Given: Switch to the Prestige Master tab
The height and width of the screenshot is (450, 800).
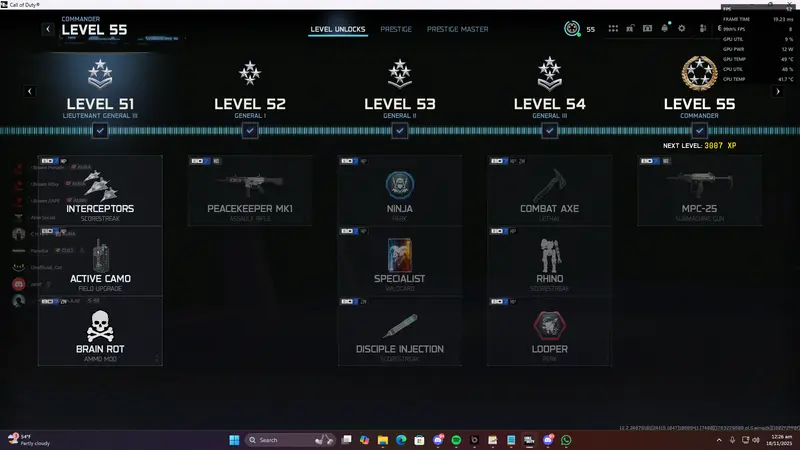Looking at the screenshot, I should click(457, 29).
